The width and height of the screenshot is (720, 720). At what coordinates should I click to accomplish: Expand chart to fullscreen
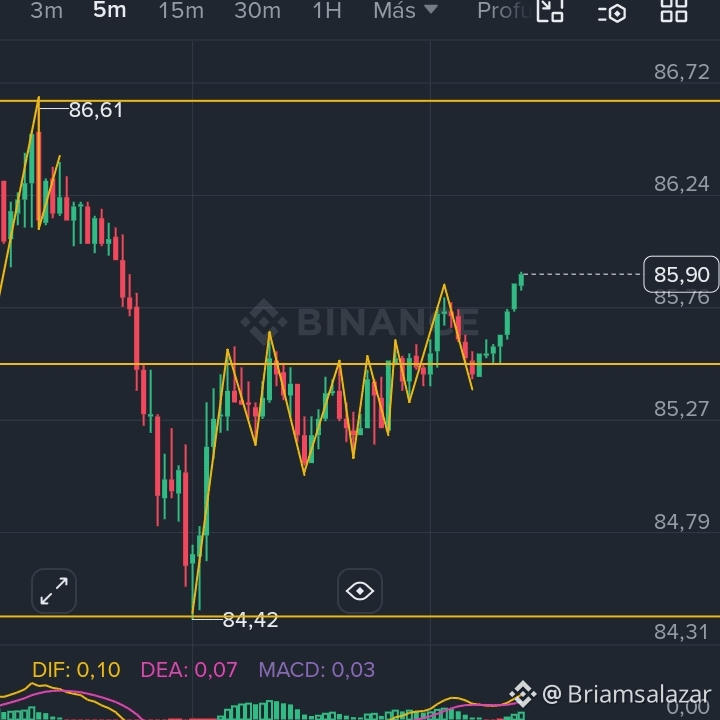pyautogui.click(x=54, y=591)
